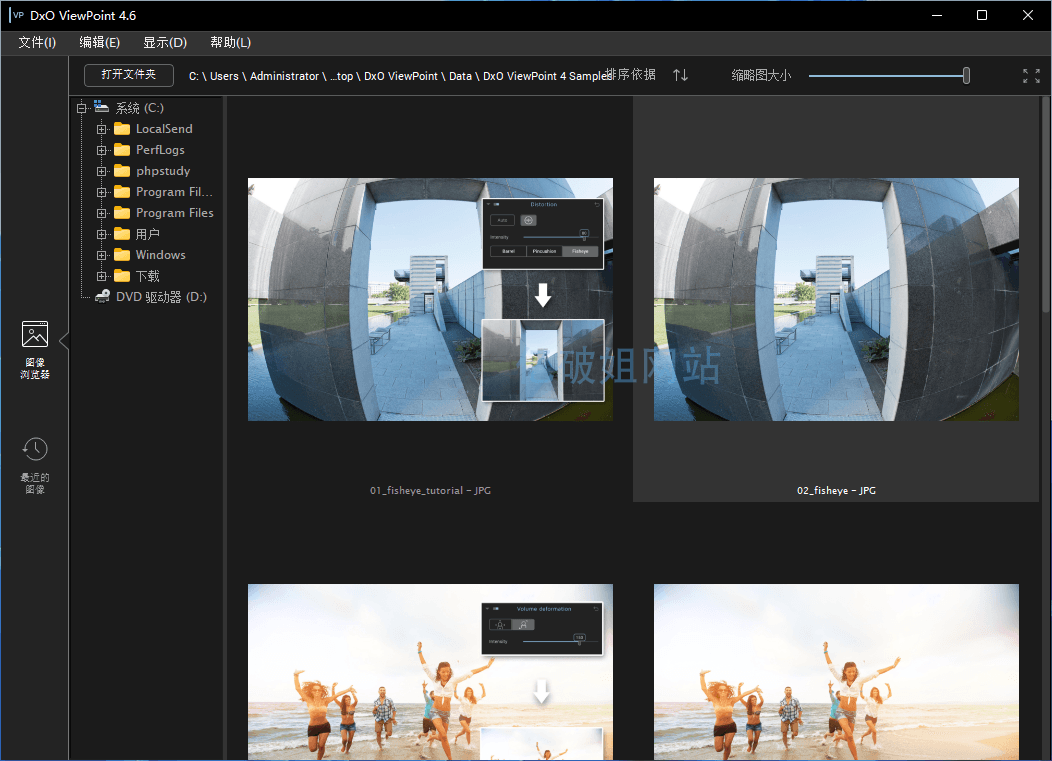
Task: Select the LocalSend tree row text
Action: click(164, 129)
